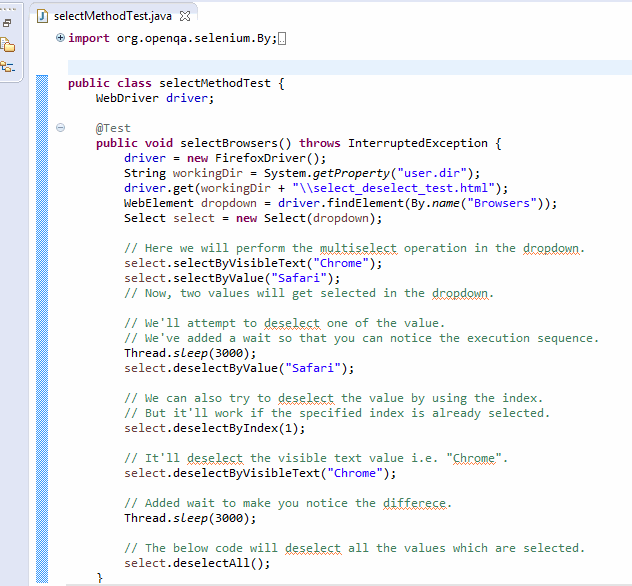Click the deselectByValue("Safari") line
The image size is (632, 586).
[x=239, y=368]
